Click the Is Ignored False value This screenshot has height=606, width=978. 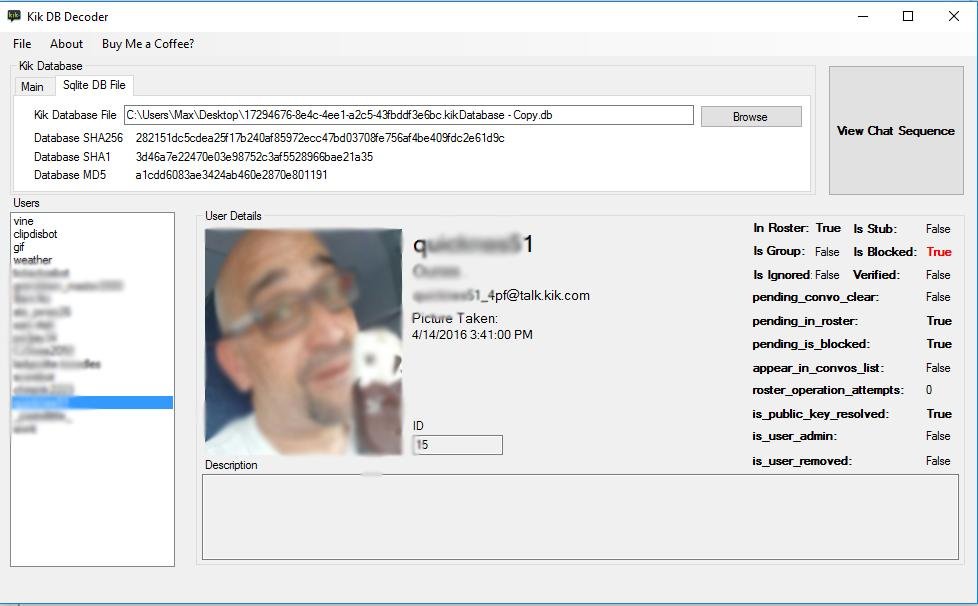point(827,275)
